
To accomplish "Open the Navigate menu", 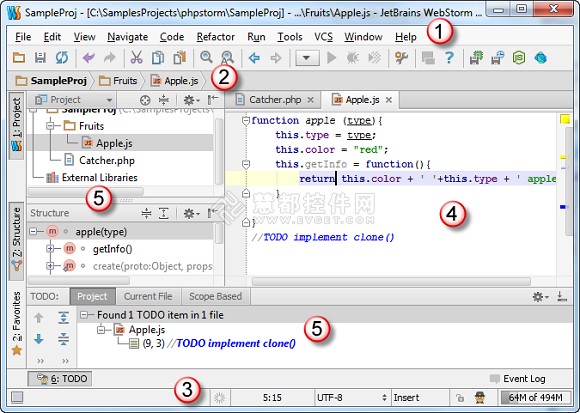I will pos(128,37).
